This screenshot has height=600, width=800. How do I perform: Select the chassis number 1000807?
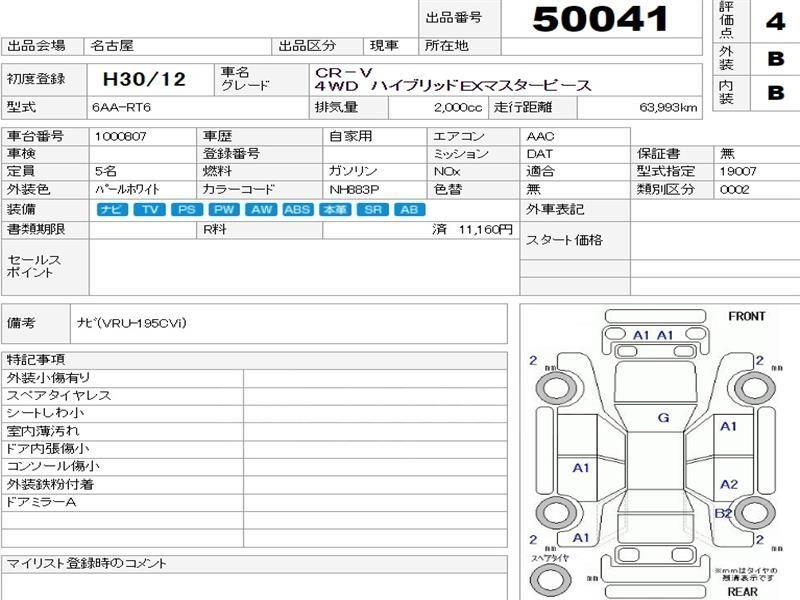120,137
